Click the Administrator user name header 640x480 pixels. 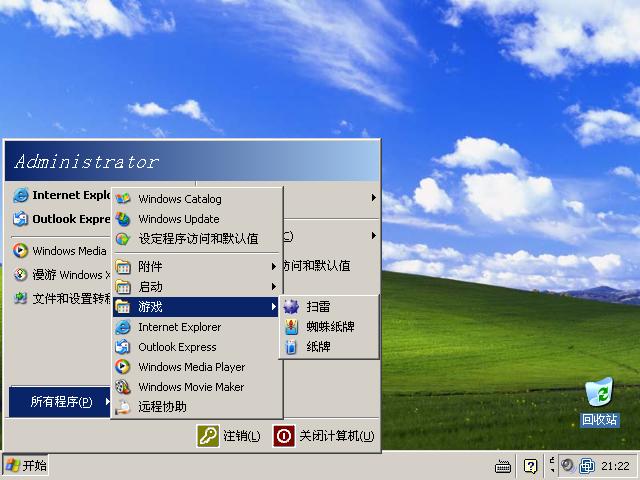coord(86,162)
